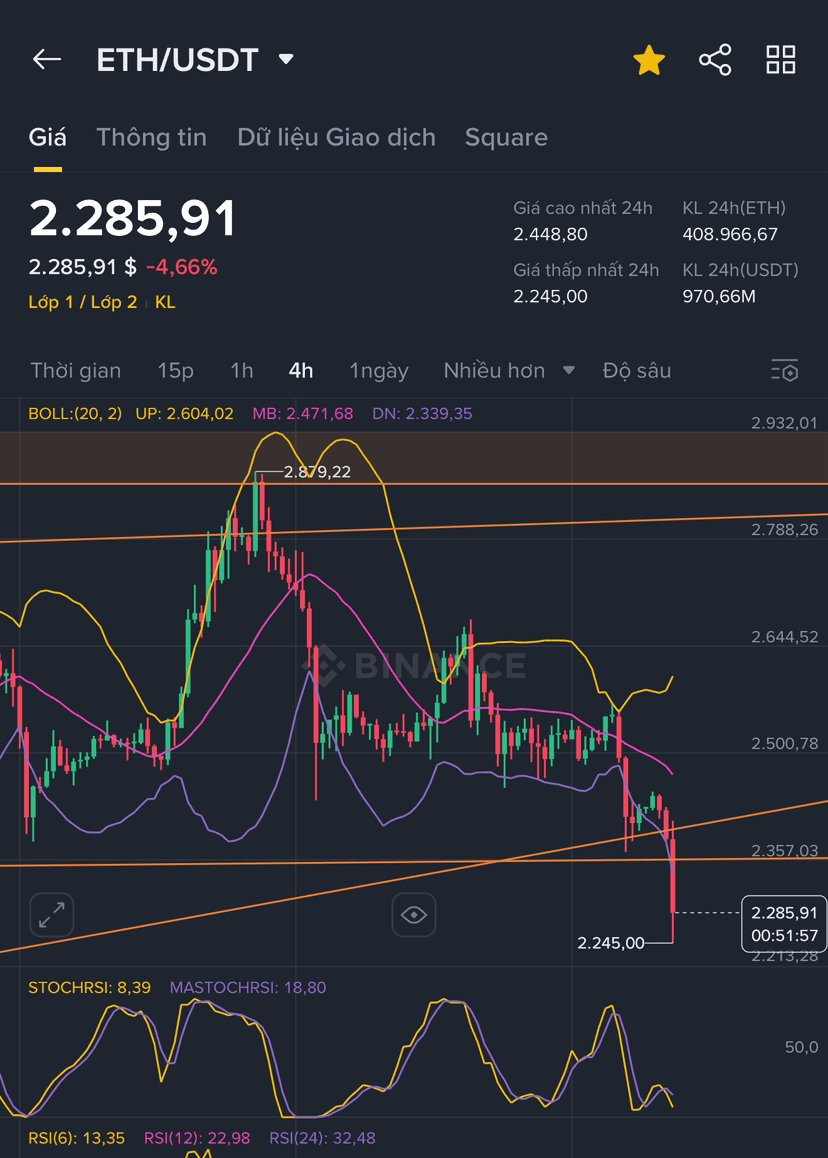Viewport: 828px width, 1158px height.
Task: Choose the 15p interval
Action: pyautogui.click(x=175, y=371)
